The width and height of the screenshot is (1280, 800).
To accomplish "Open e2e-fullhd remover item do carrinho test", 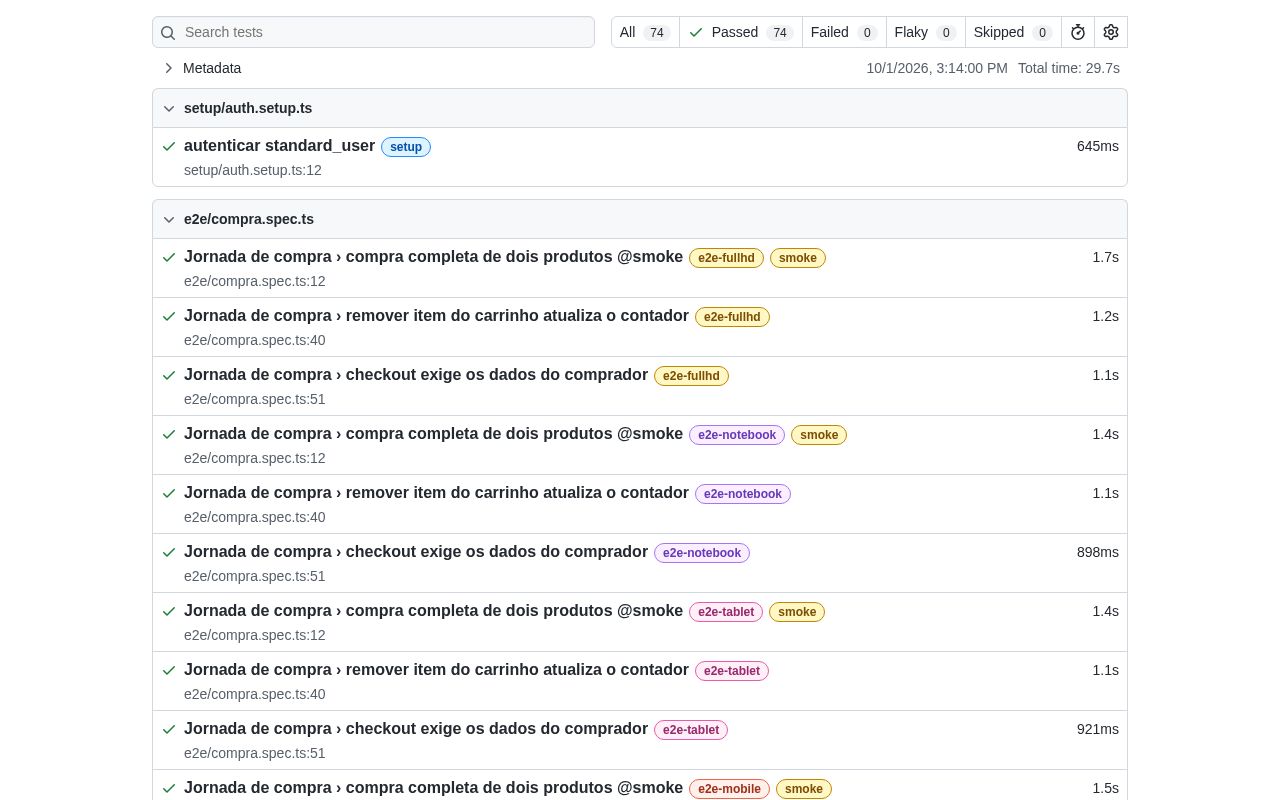I will tap(436, 316).
